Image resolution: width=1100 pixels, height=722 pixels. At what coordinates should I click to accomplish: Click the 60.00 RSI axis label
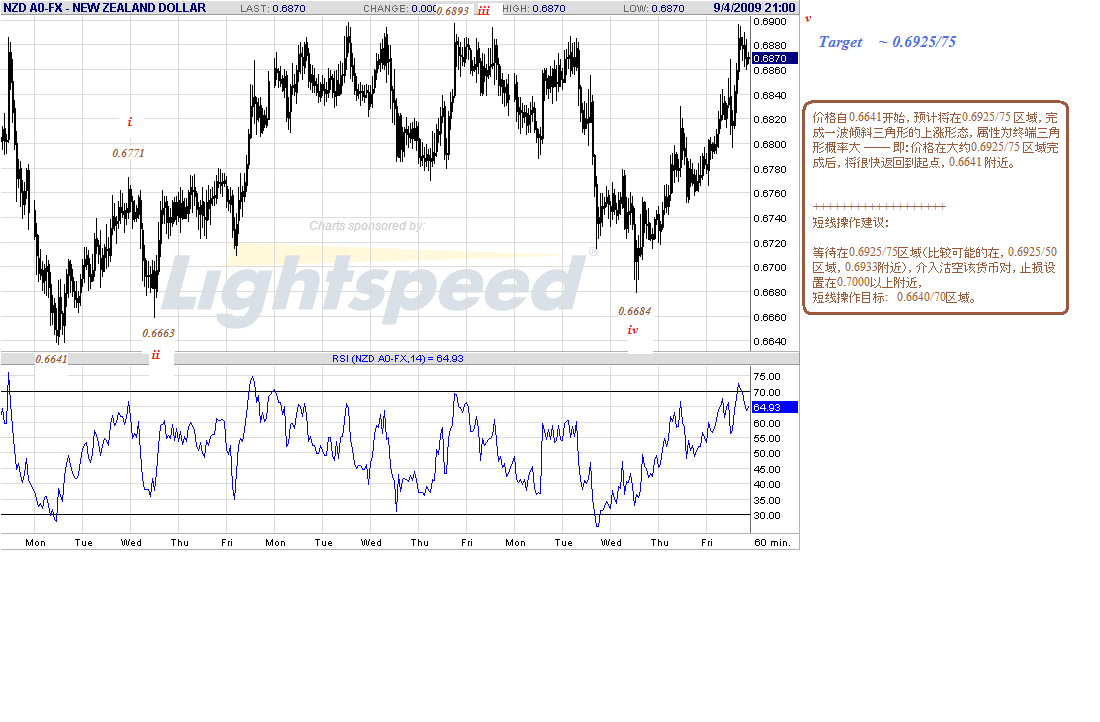767,423
